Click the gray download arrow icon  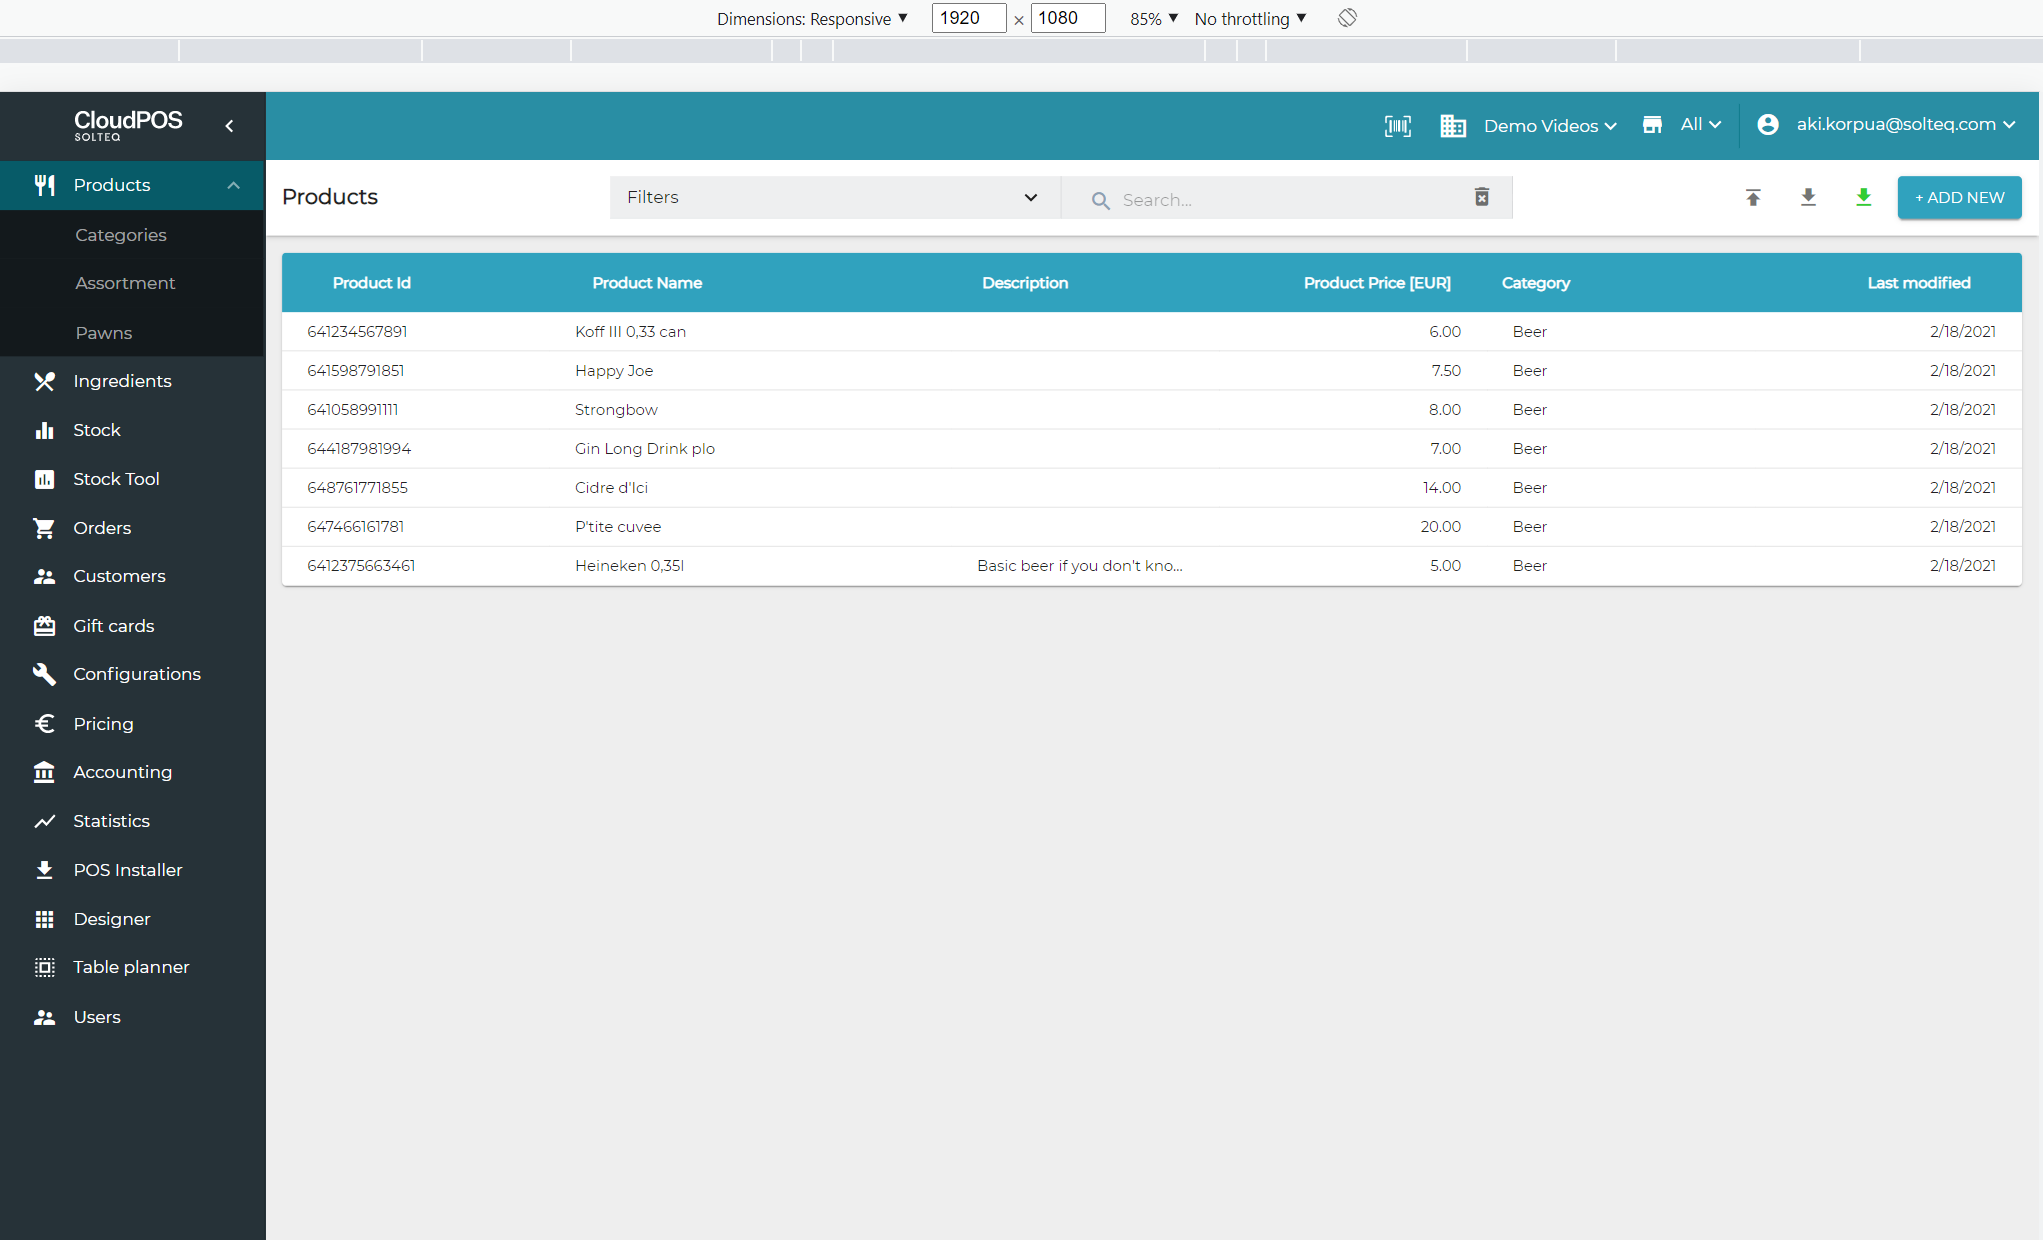pyautogui.click(x=1808, y=198)
